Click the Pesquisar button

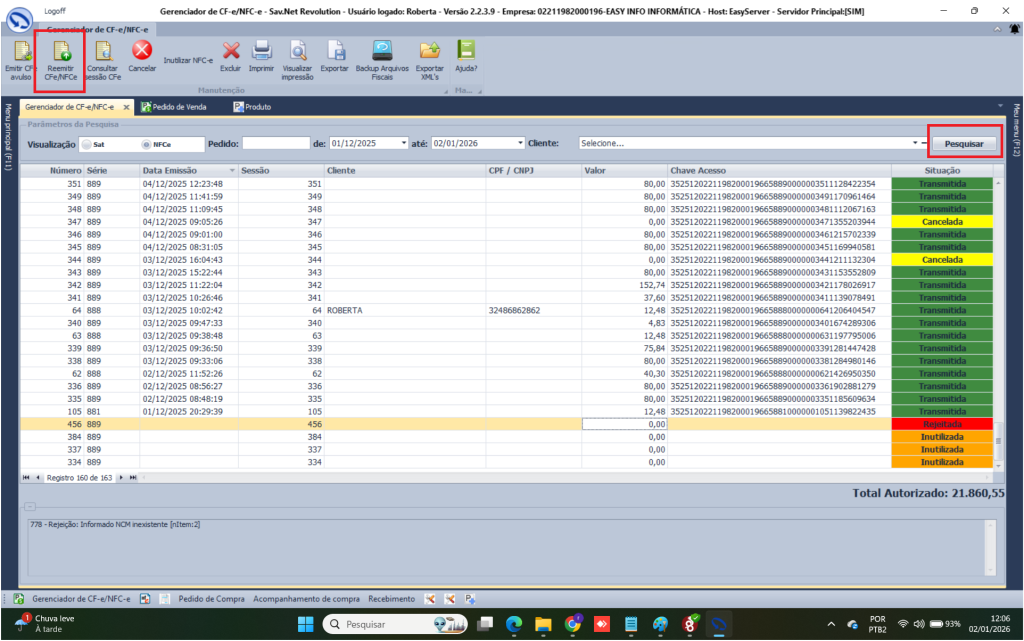tap(964, 144)
